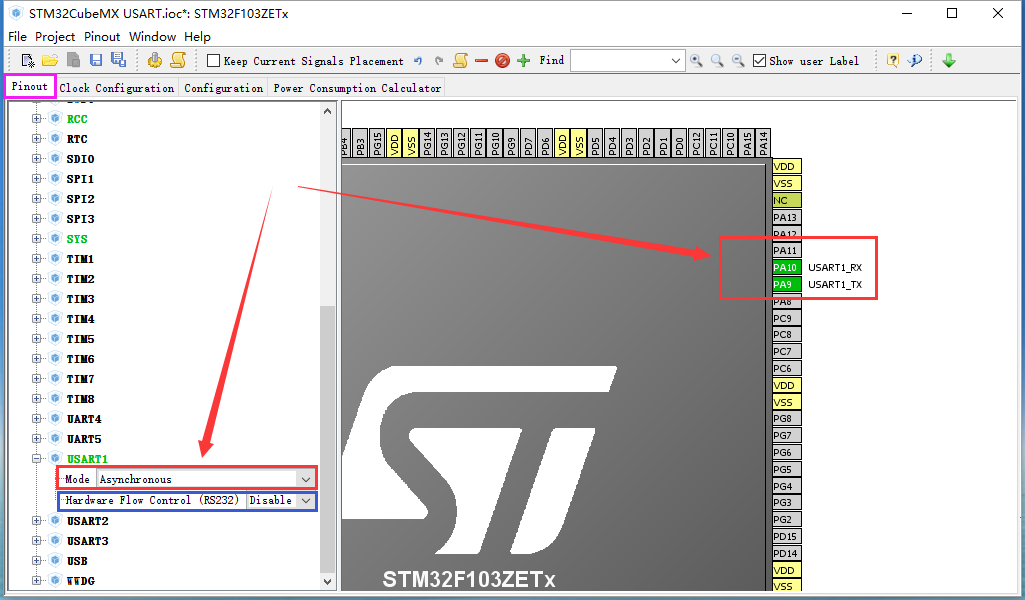Image resolution: width=1025 pixels, height=600 pixels.
Task: Click the scroll icon next to redo
Action: tap(460, 61)
